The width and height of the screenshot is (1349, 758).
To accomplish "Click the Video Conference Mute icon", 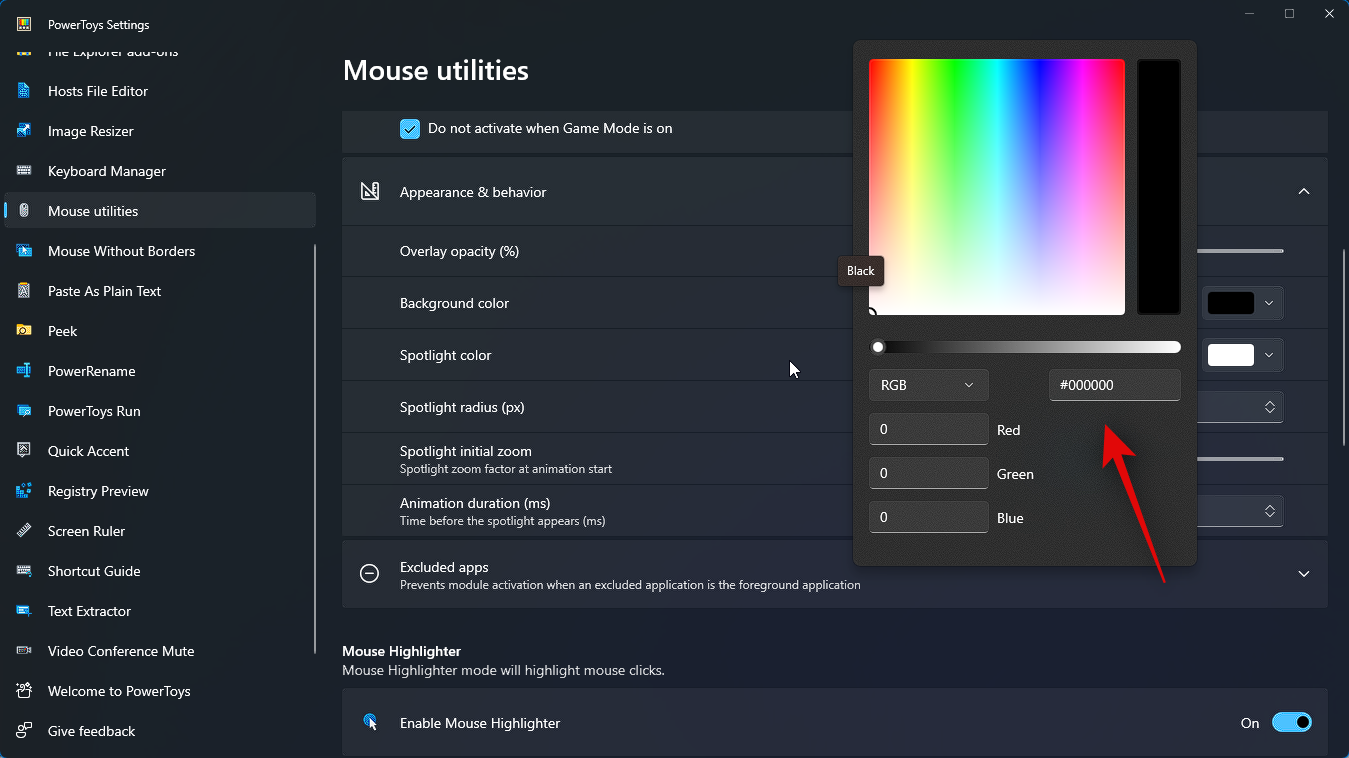I will click(x=24, y=651).
